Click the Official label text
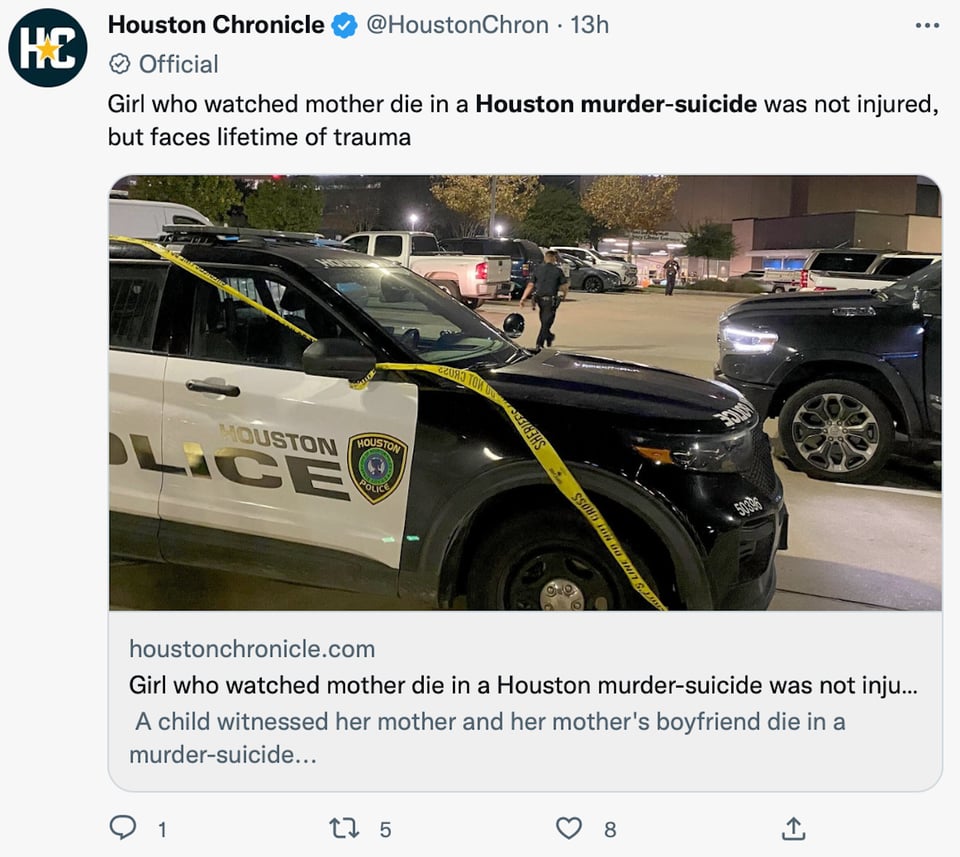This screenshot has width=960, height=857. 179,64
